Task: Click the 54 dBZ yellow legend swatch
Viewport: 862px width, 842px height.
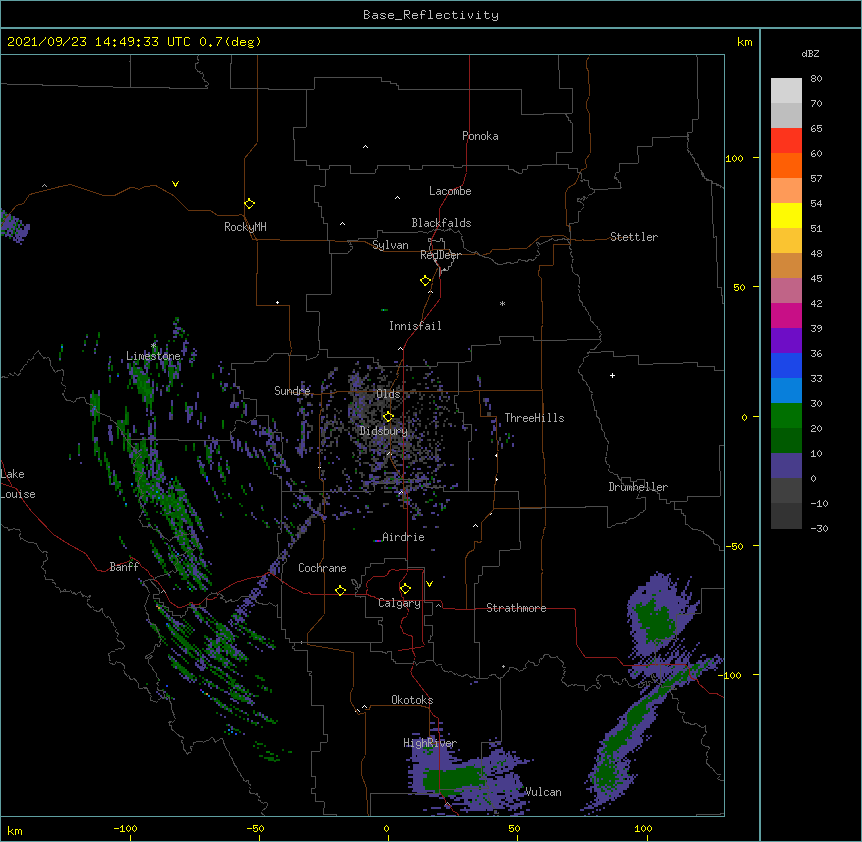Action: tap(786, 215)
